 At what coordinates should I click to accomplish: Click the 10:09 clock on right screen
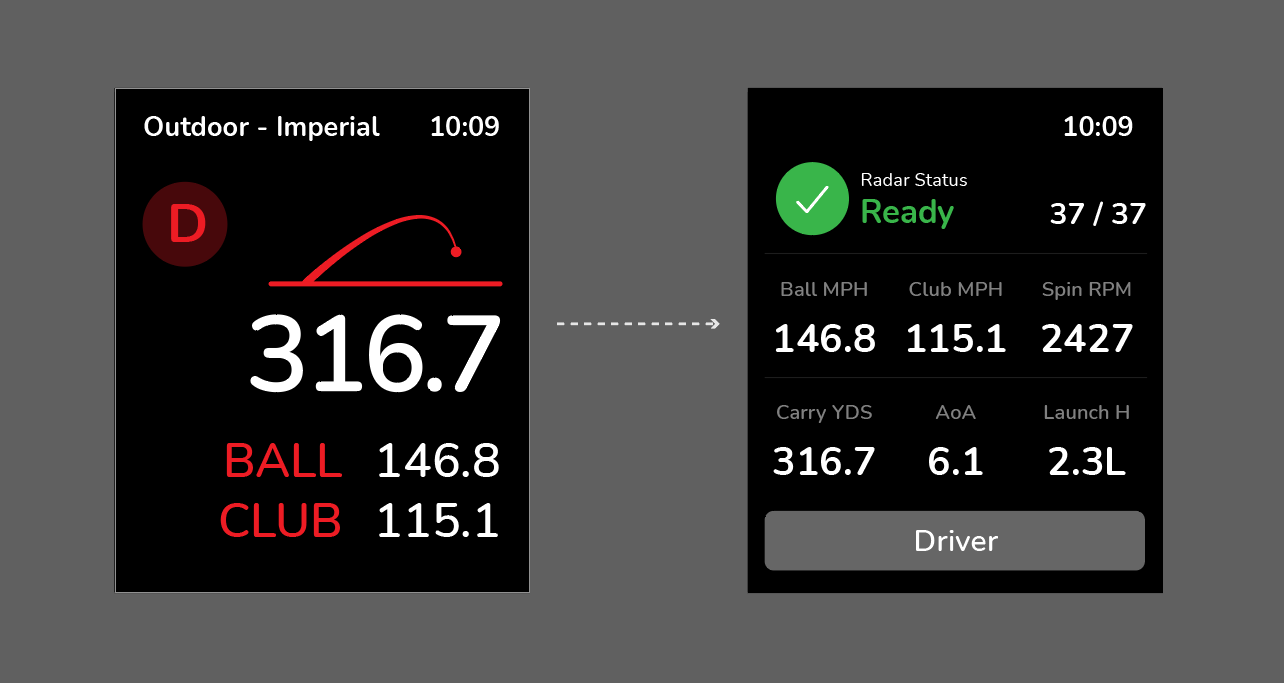(1097, 127)
